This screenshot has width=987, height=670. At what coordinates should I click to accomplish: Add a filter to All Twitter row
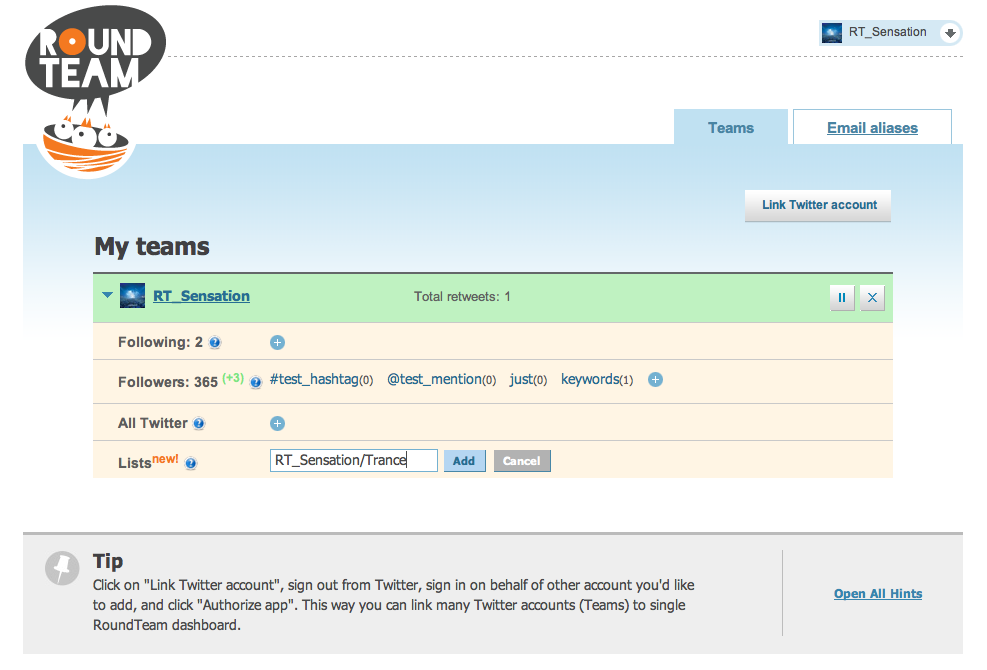click(278, 424)
